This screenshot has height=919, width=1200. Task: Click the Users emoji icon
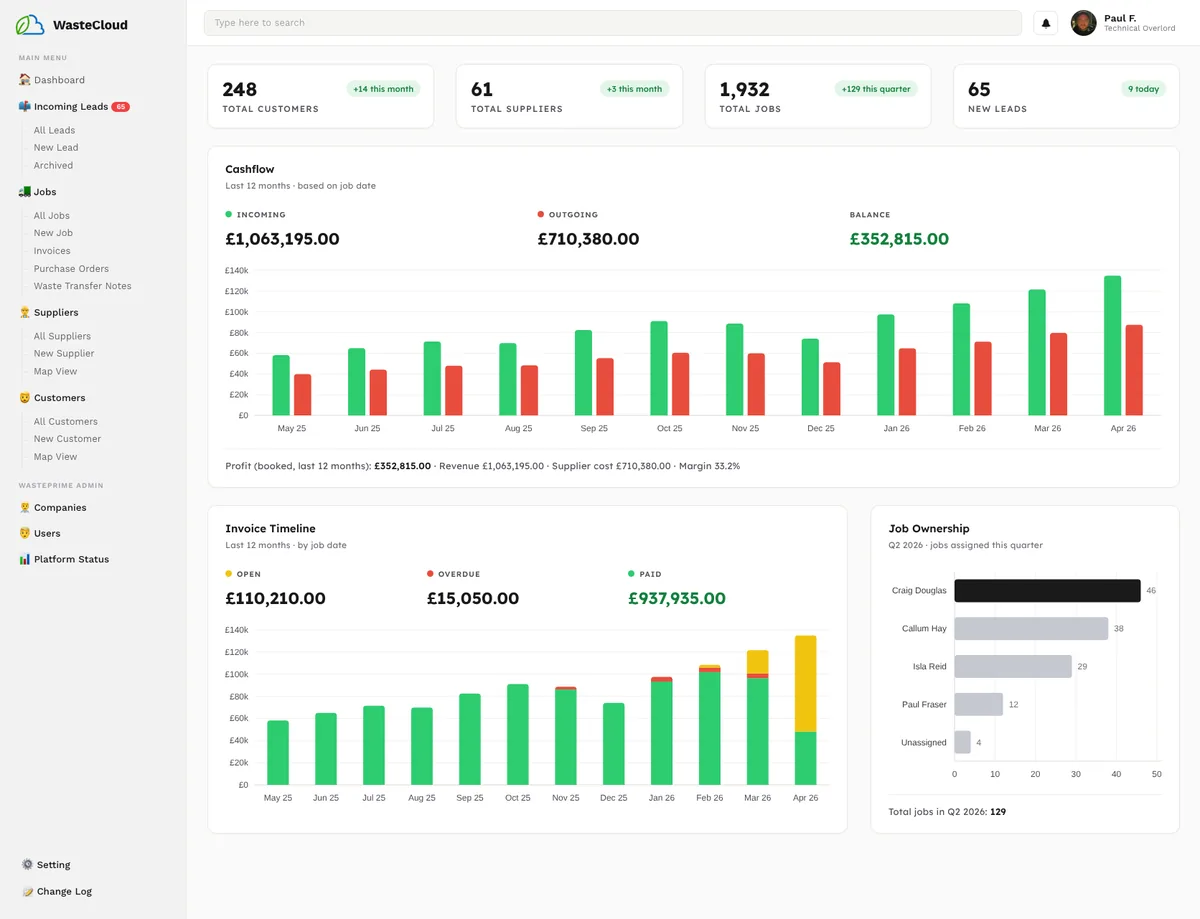(x=25, y=533)
